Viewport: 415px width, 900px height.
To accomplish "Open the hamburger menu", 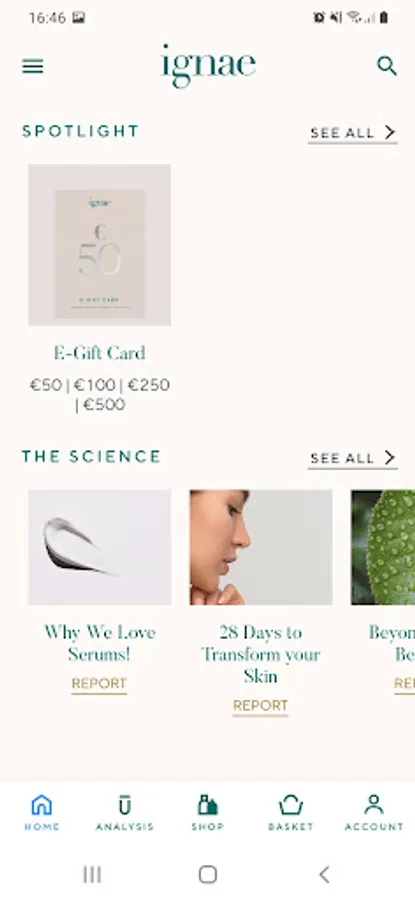I will 33,67.
